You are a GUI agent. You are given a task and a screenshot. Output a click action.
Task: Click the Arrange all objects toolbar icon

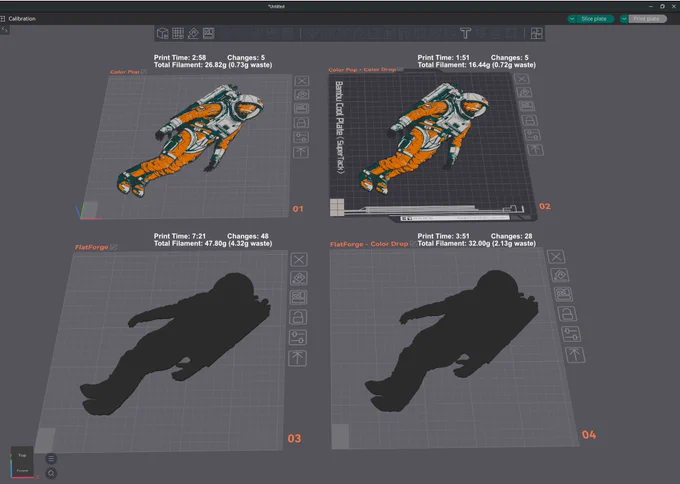pyautogui.click(x=209, y=33)
